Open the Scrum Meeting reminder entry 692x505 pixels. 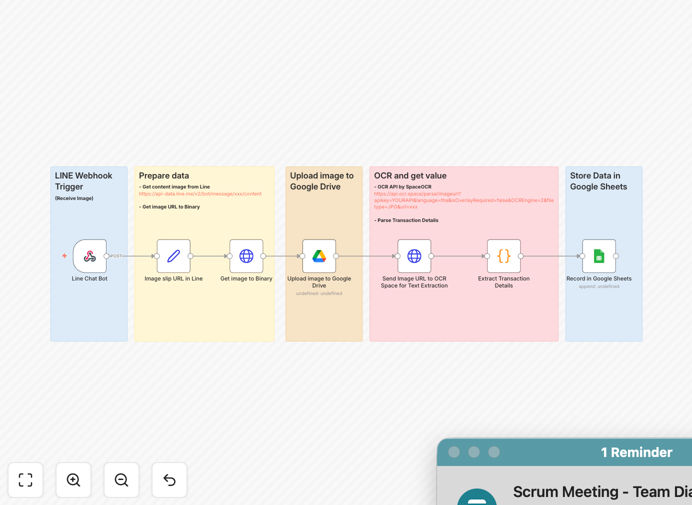coord(602,492)
